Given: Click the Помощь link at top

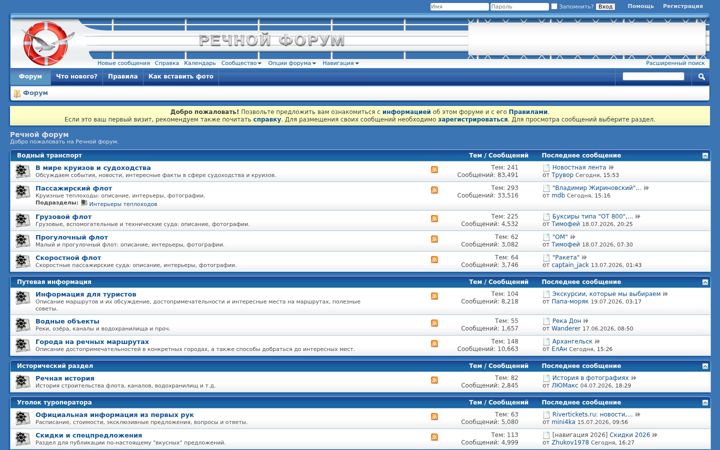Looking at the screenshot, I should [x=641, y=6].
